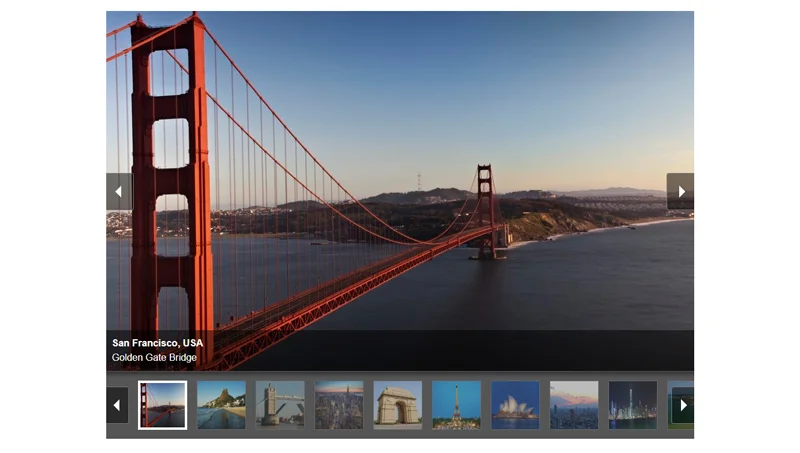Move the thumbnail strip backward with left arrow
Screen dimensions: 800x453
click(x=117, y=405)
